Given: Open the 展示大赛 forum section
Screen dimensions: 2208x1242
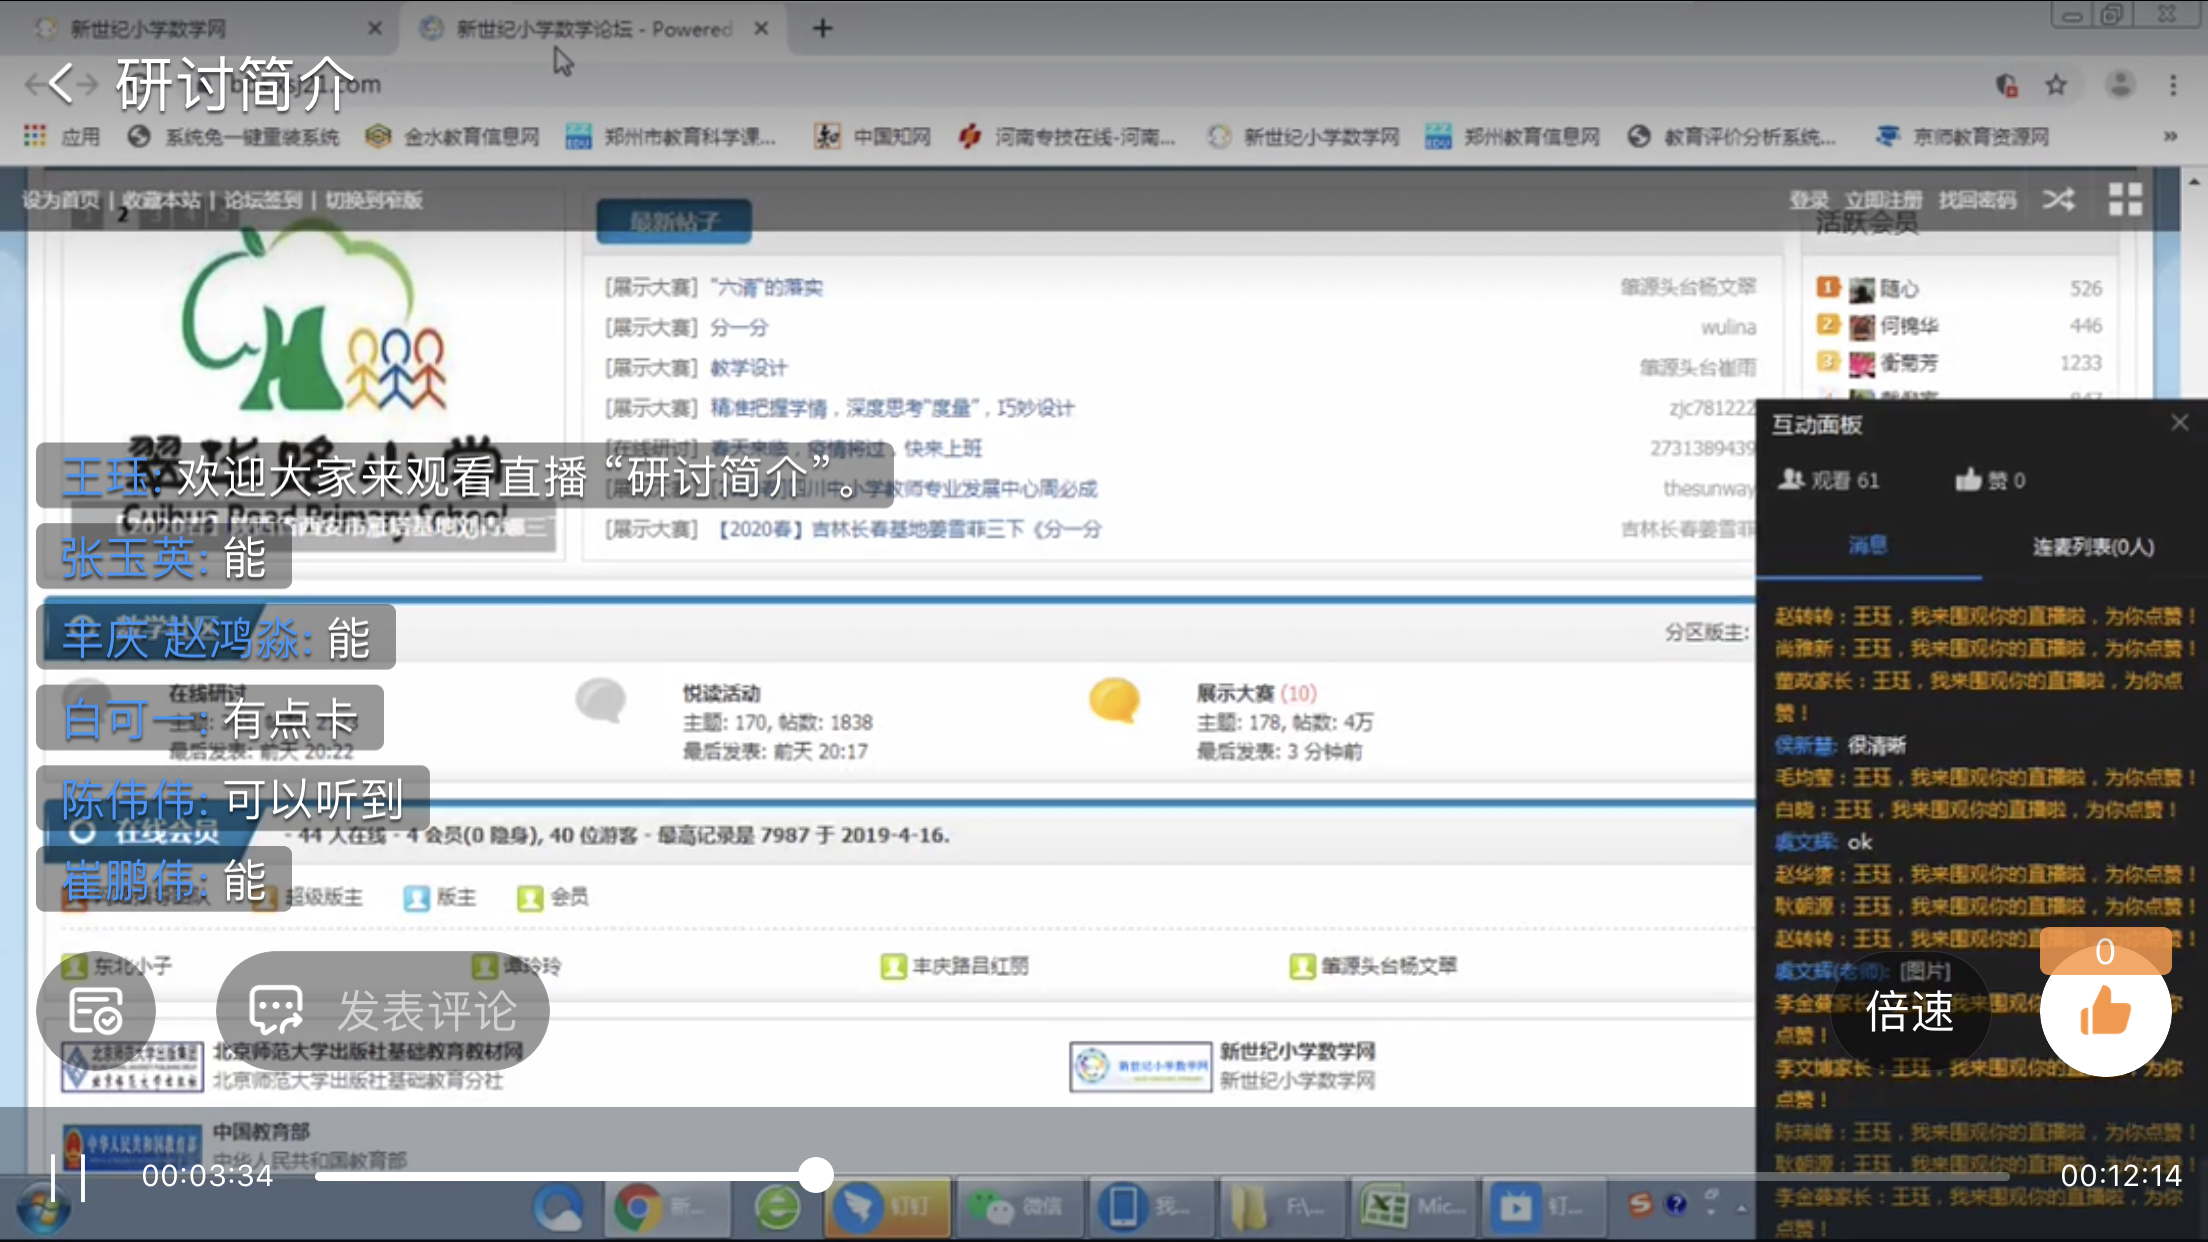Looking at the screenshot, I should (1235, 693).
